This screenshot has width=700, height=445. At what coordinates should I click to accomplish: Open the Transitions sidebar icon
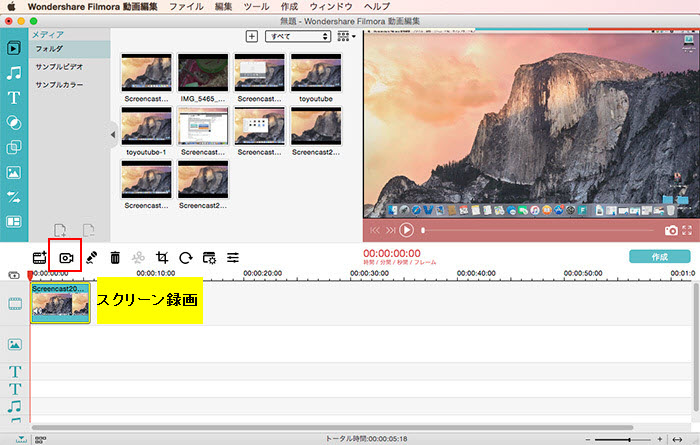point(14,197)
